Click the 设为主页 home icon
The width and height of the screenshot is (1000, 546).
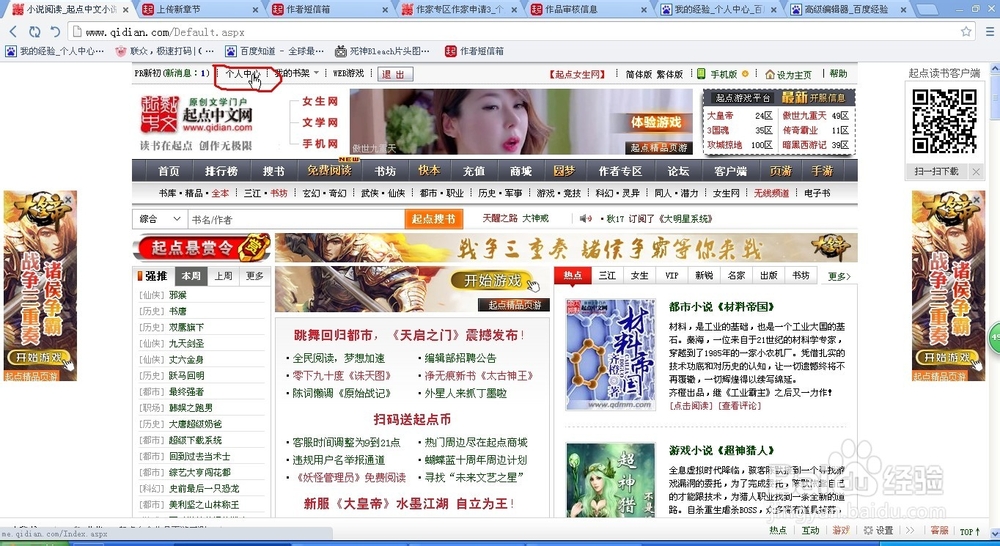pyautogui.click(x=770, y=75)
